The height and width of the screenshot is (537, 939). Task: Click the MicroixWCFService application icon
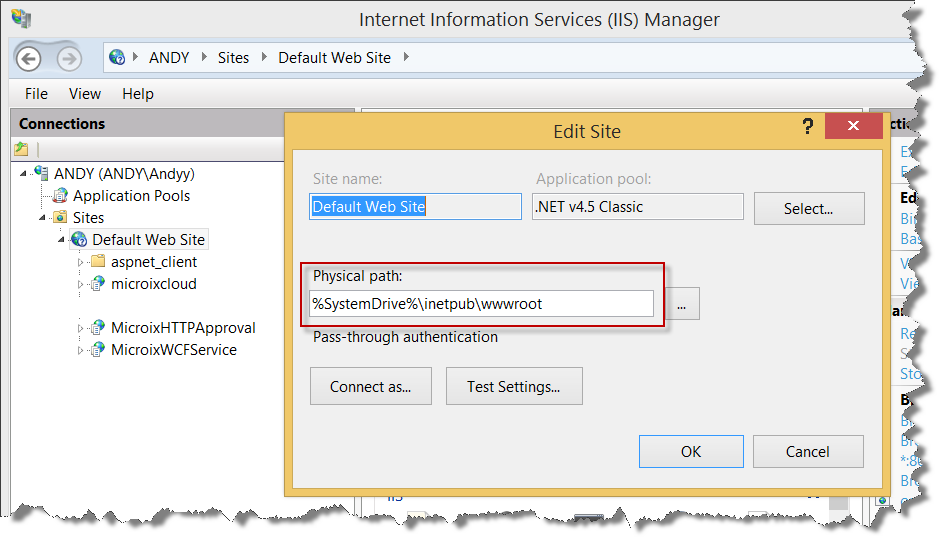(x=98, y=350)
